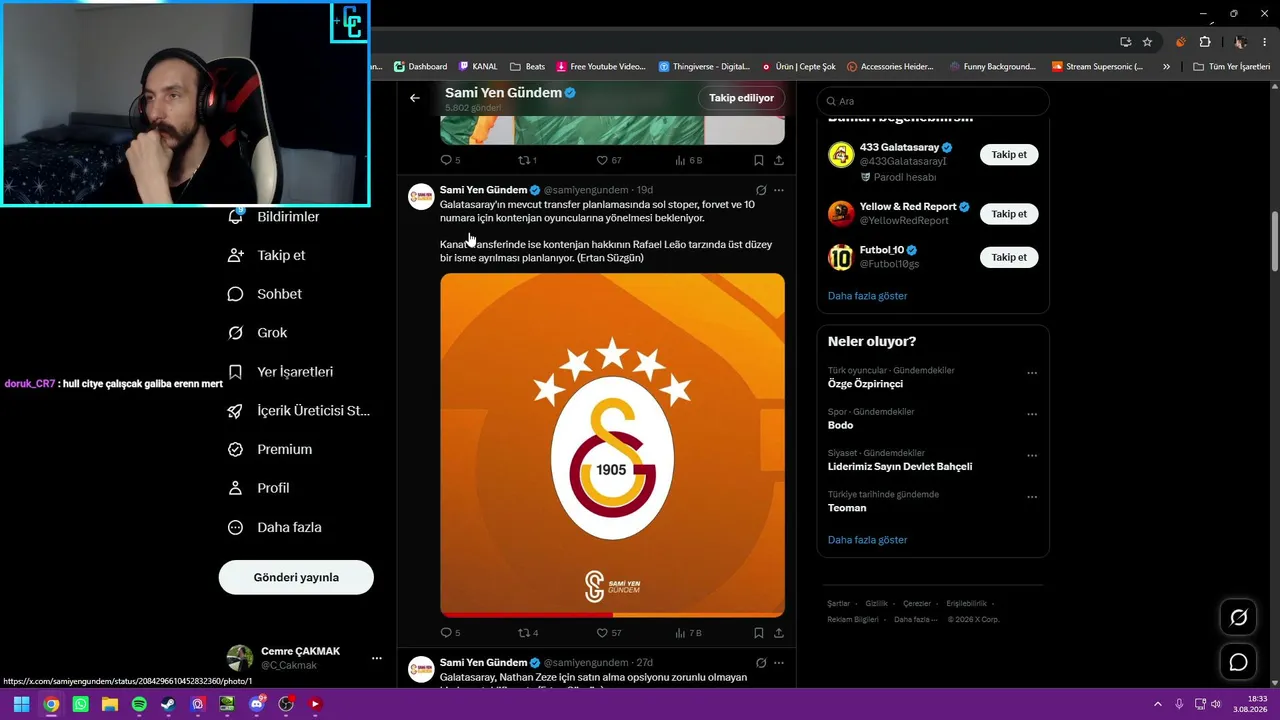The height and width of the screenshot is (720, 1280).
Task: Open the Teoman trending topic
Action: [x=847, y=508]
